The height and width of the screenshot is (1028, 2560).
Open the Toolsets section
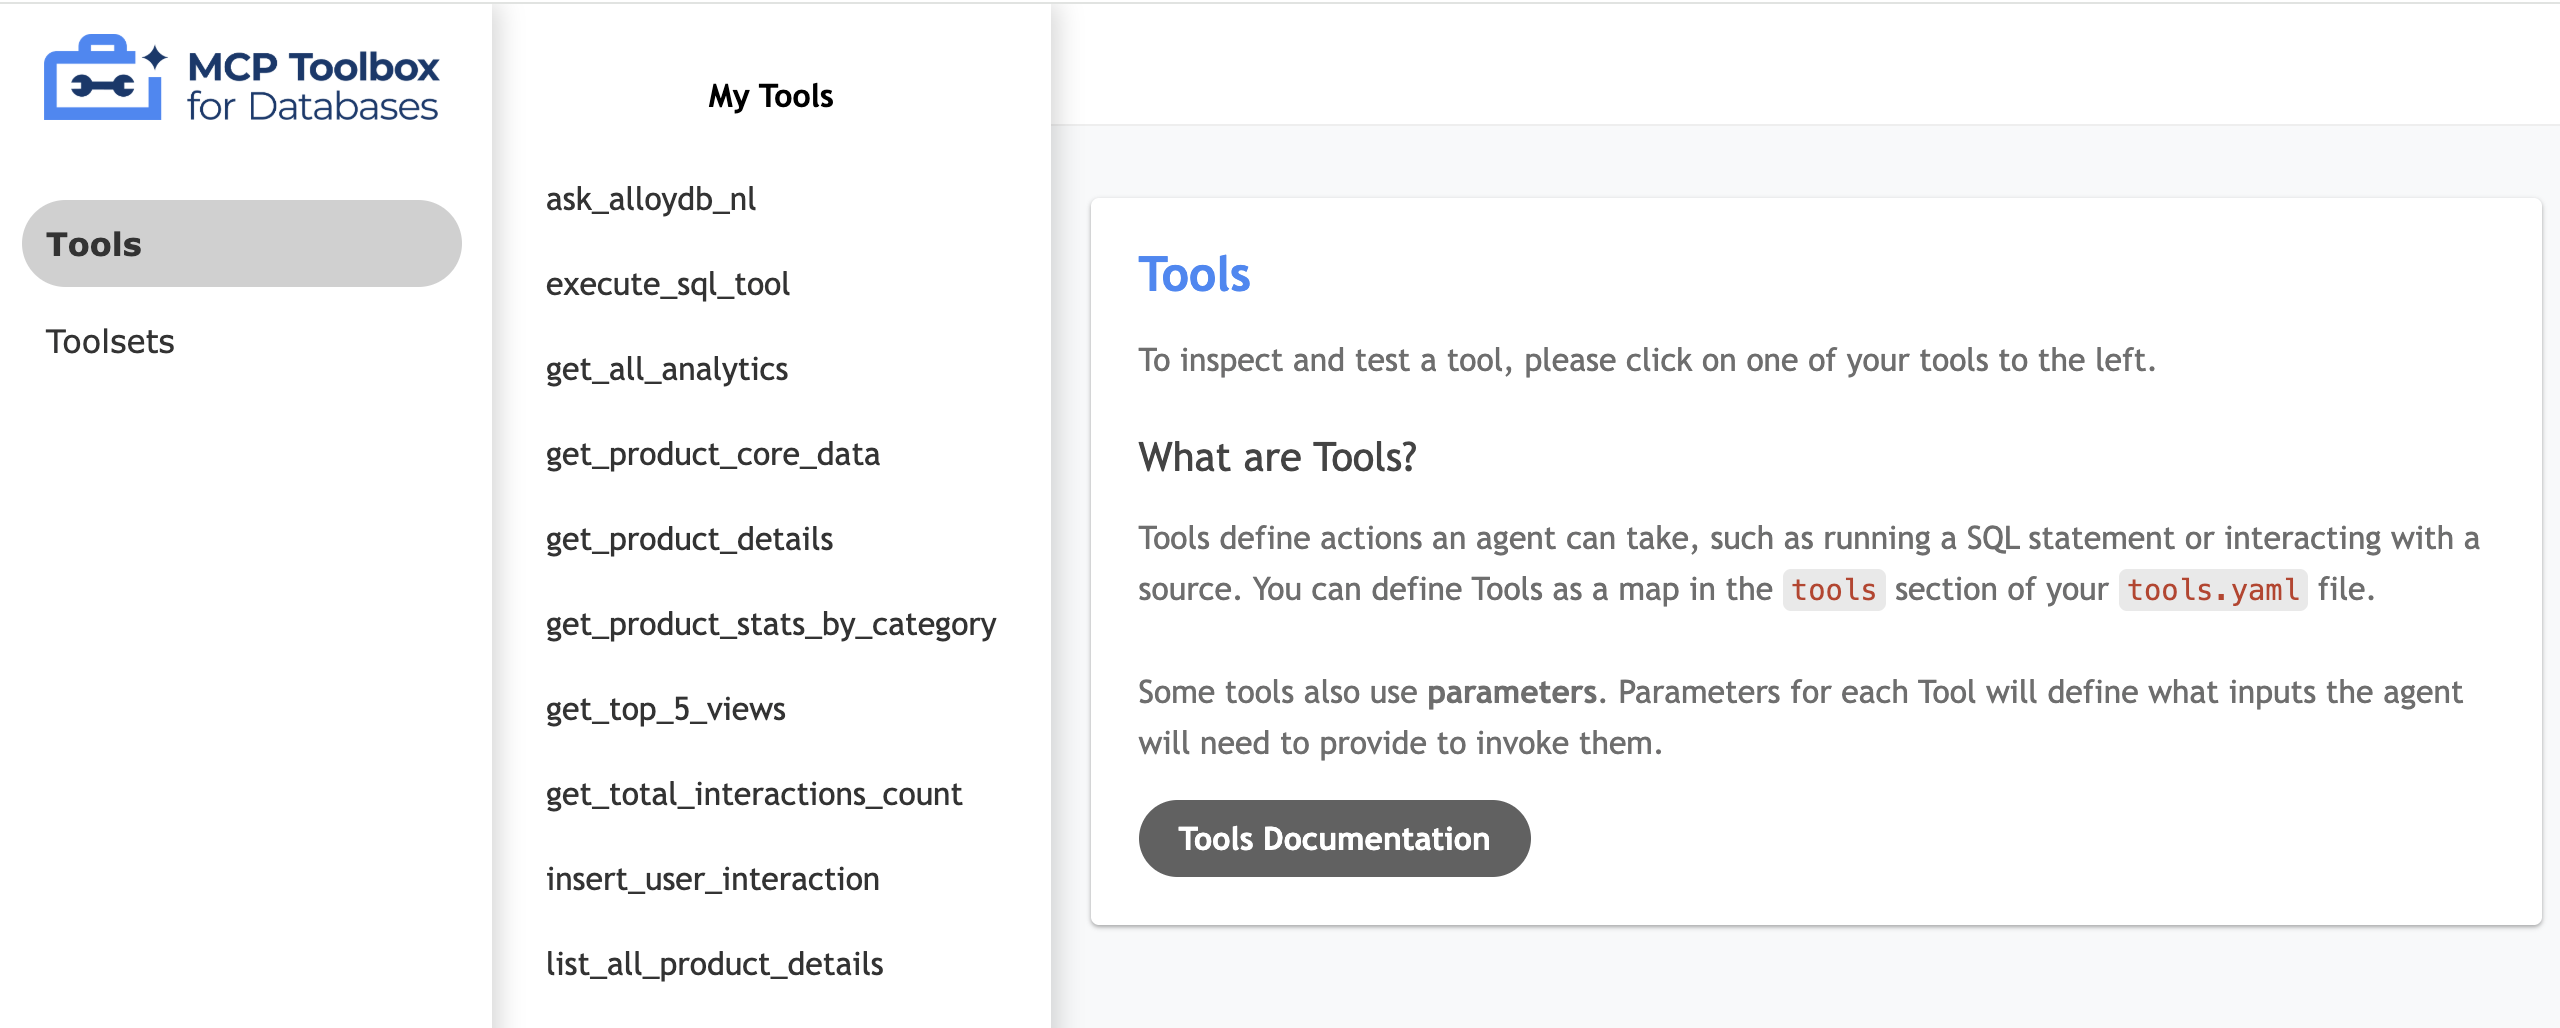coord(110,342)
